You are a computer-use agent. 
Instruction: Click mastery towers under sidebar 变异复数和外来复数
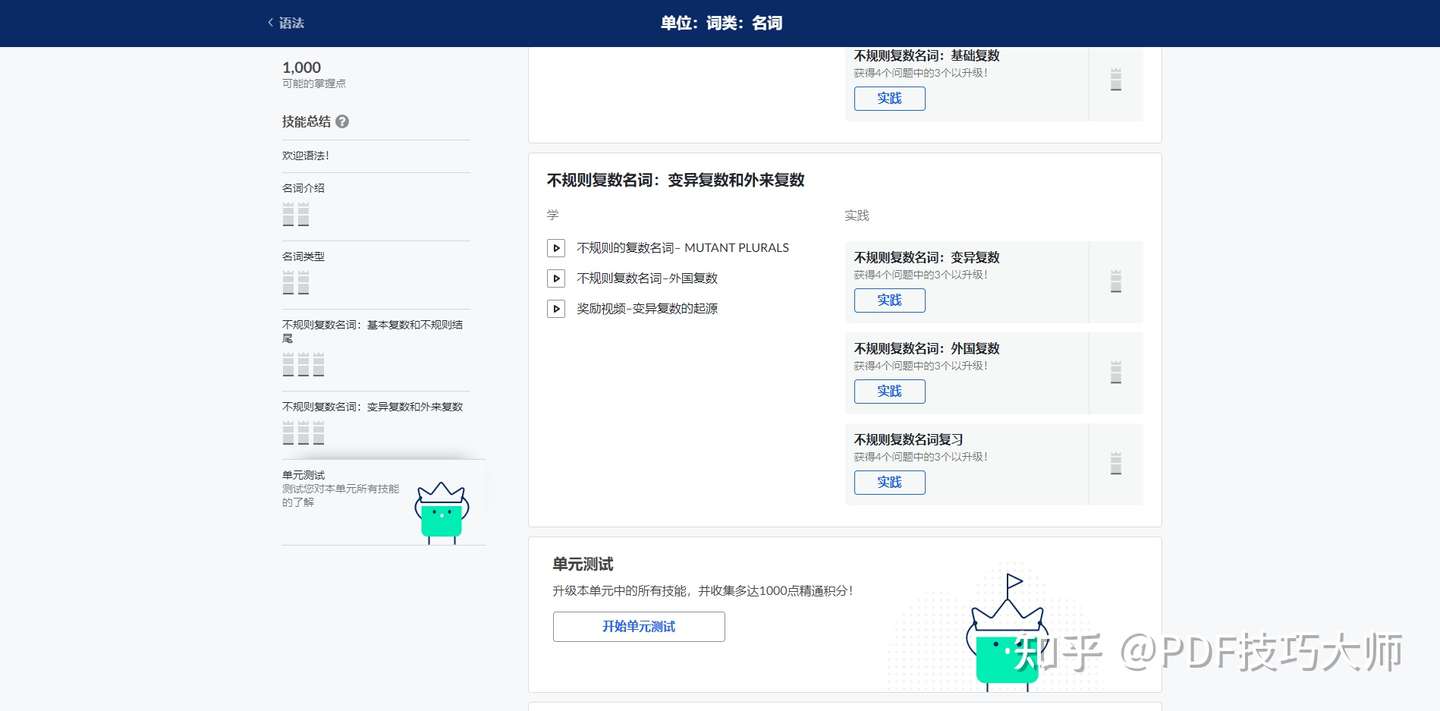click(x=303, y=433)
